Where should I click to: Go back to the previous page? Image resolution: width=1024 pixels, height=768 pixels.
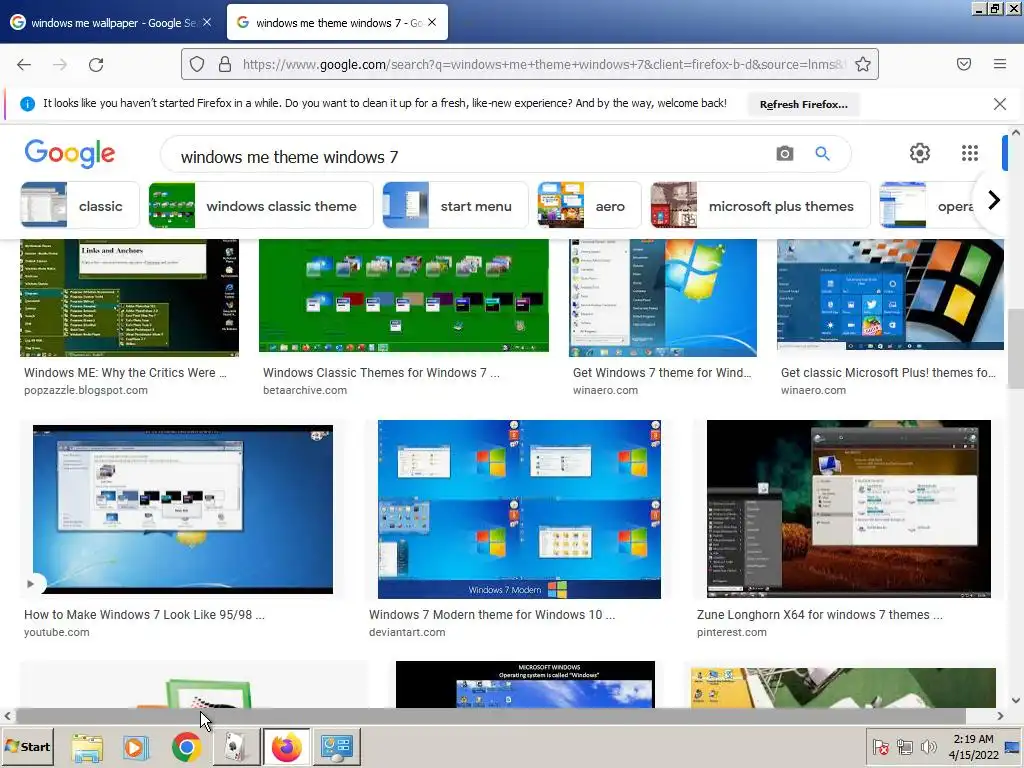[x=24, y=64]
